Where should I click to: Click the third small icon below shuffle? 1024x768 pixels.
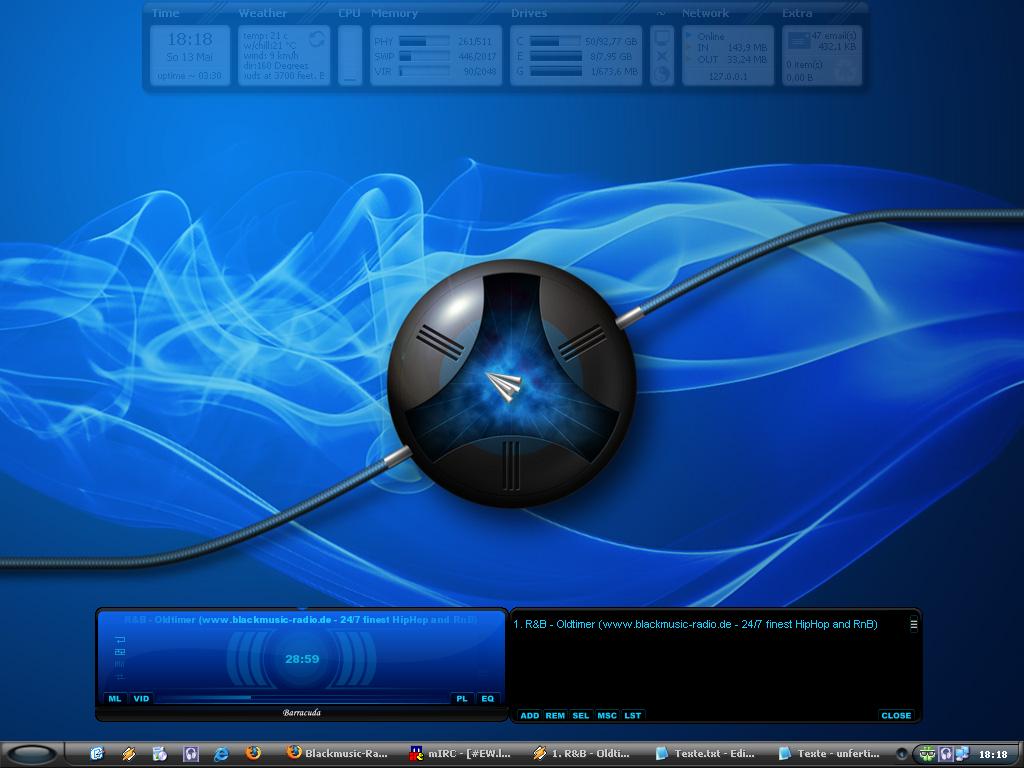(120, 664)
